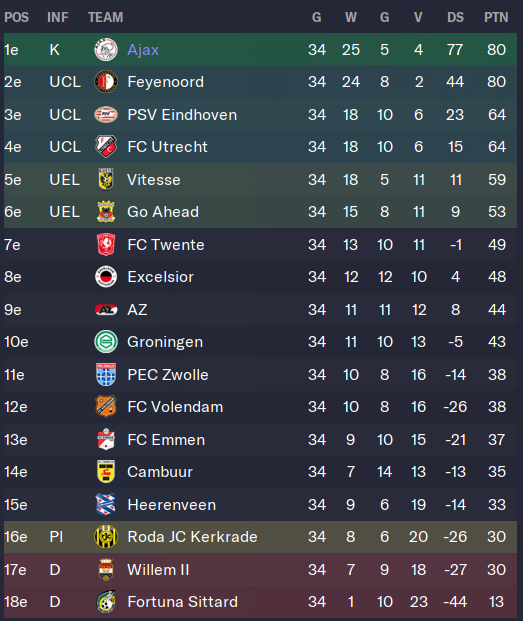Image resolution: width=523 pixels, height=621 pixels.
Task: Click the Vitesse club badge
Action: click(x=106, y=179)
